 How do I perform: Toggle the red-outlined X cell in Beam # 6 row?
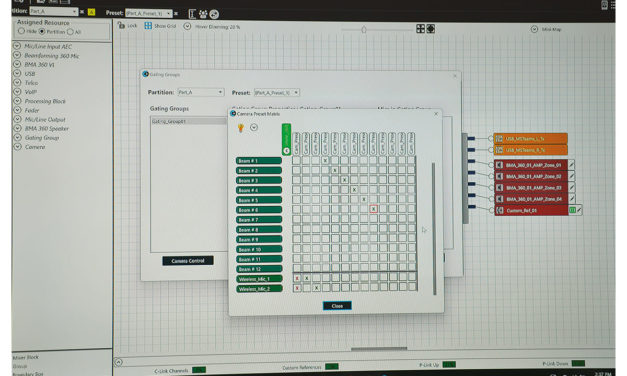pos(373,209)
